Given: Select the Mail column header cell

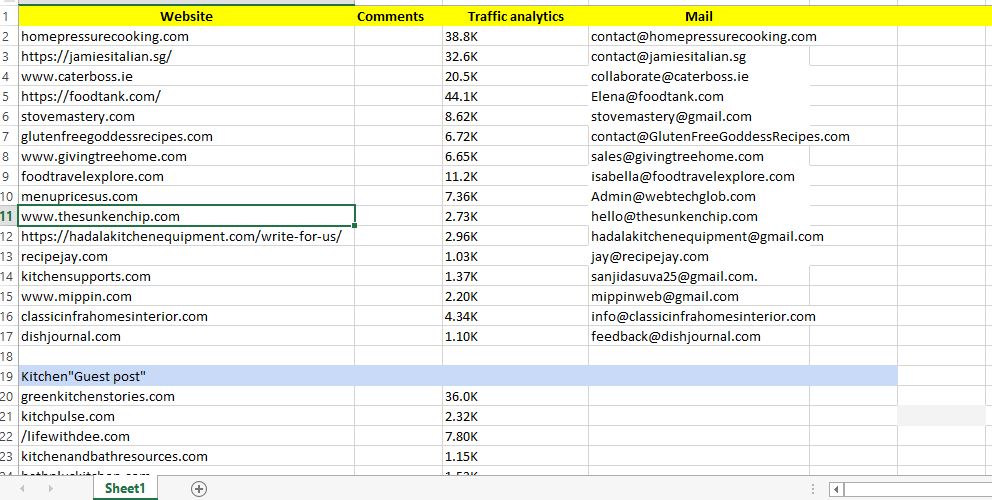Looking at the screenshot, I should pyautogui.click(x=698, y=16).
